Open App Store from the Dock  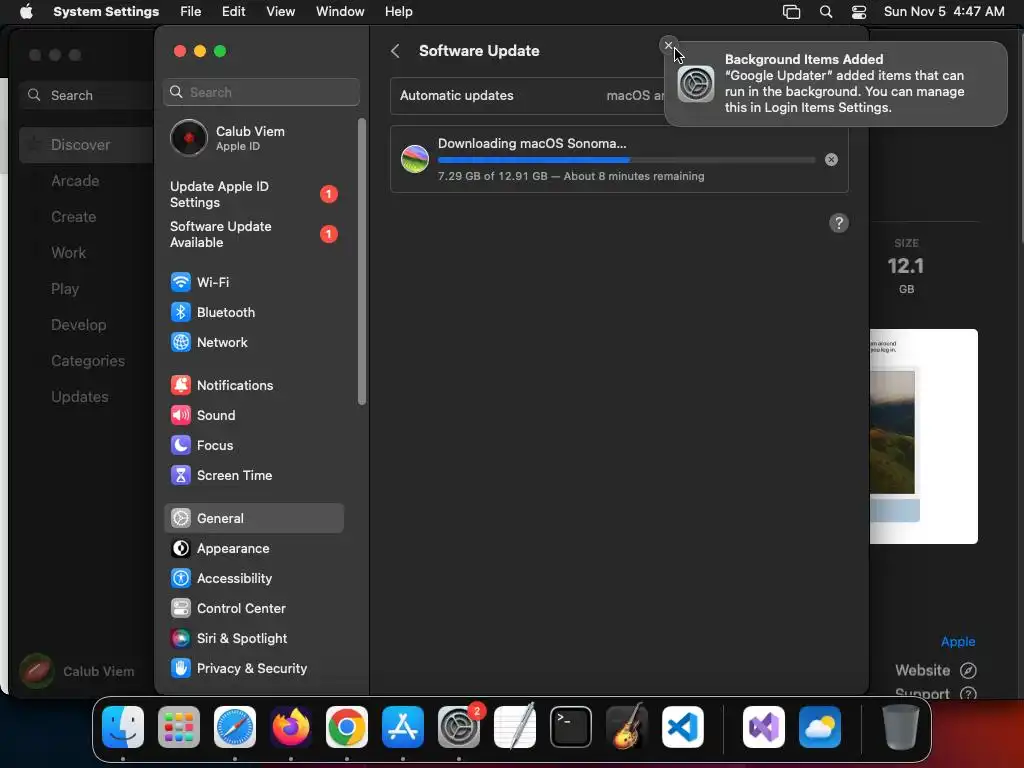(x=403, y=727)
